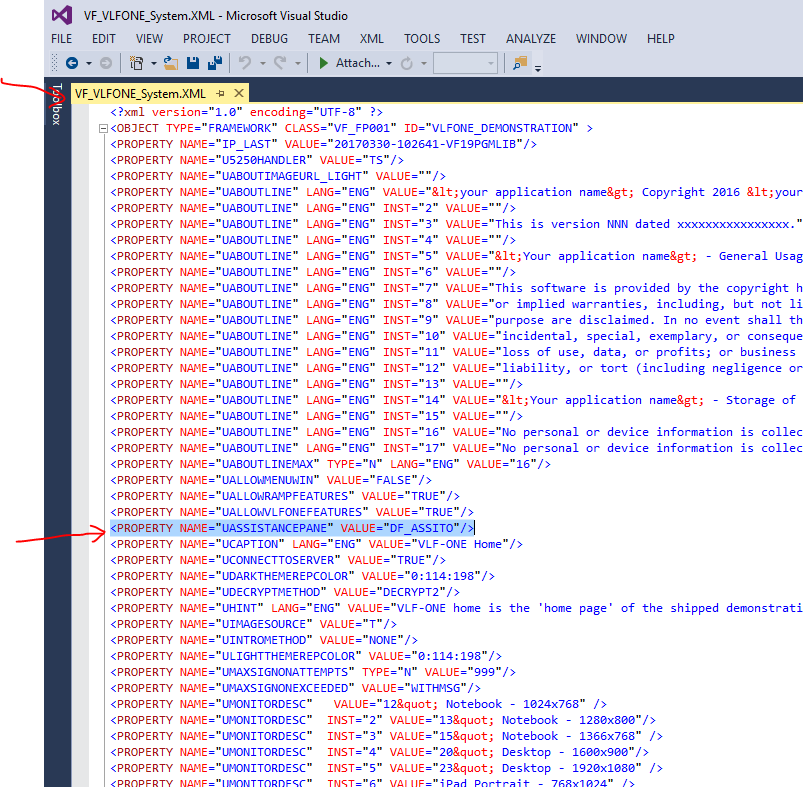Save the file with the floppy disk icon
Viewport: 803px width, 787px height.
click(193, 63)
